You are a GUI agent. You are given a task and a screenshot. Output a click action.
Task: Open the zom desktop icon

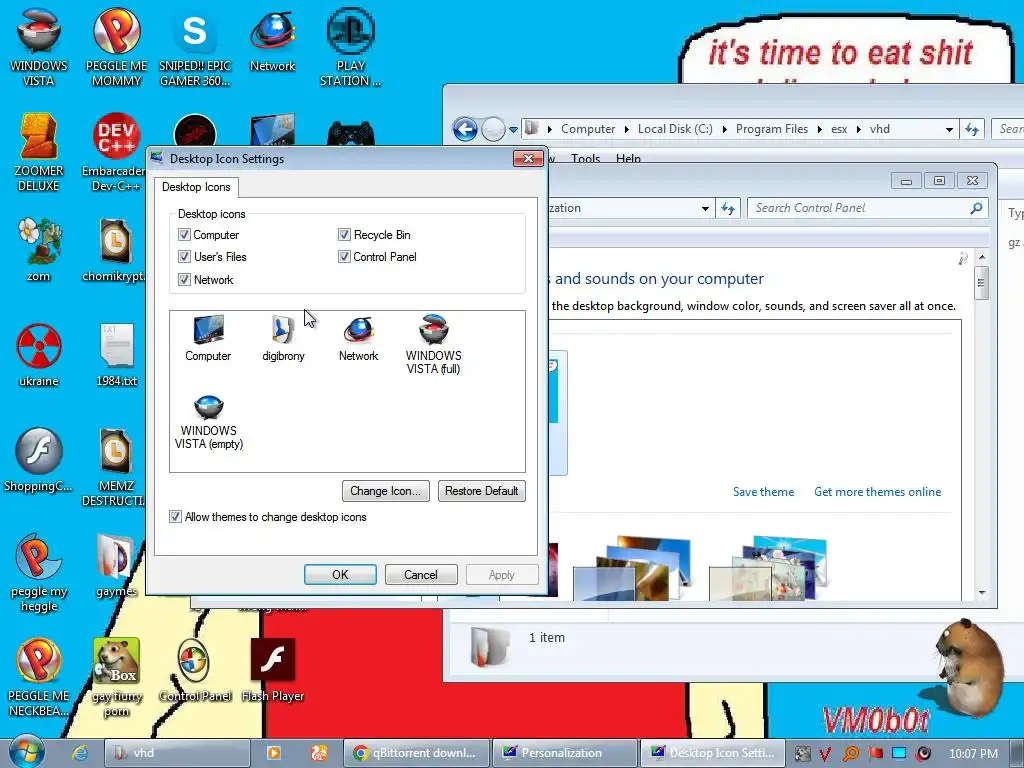39,249
